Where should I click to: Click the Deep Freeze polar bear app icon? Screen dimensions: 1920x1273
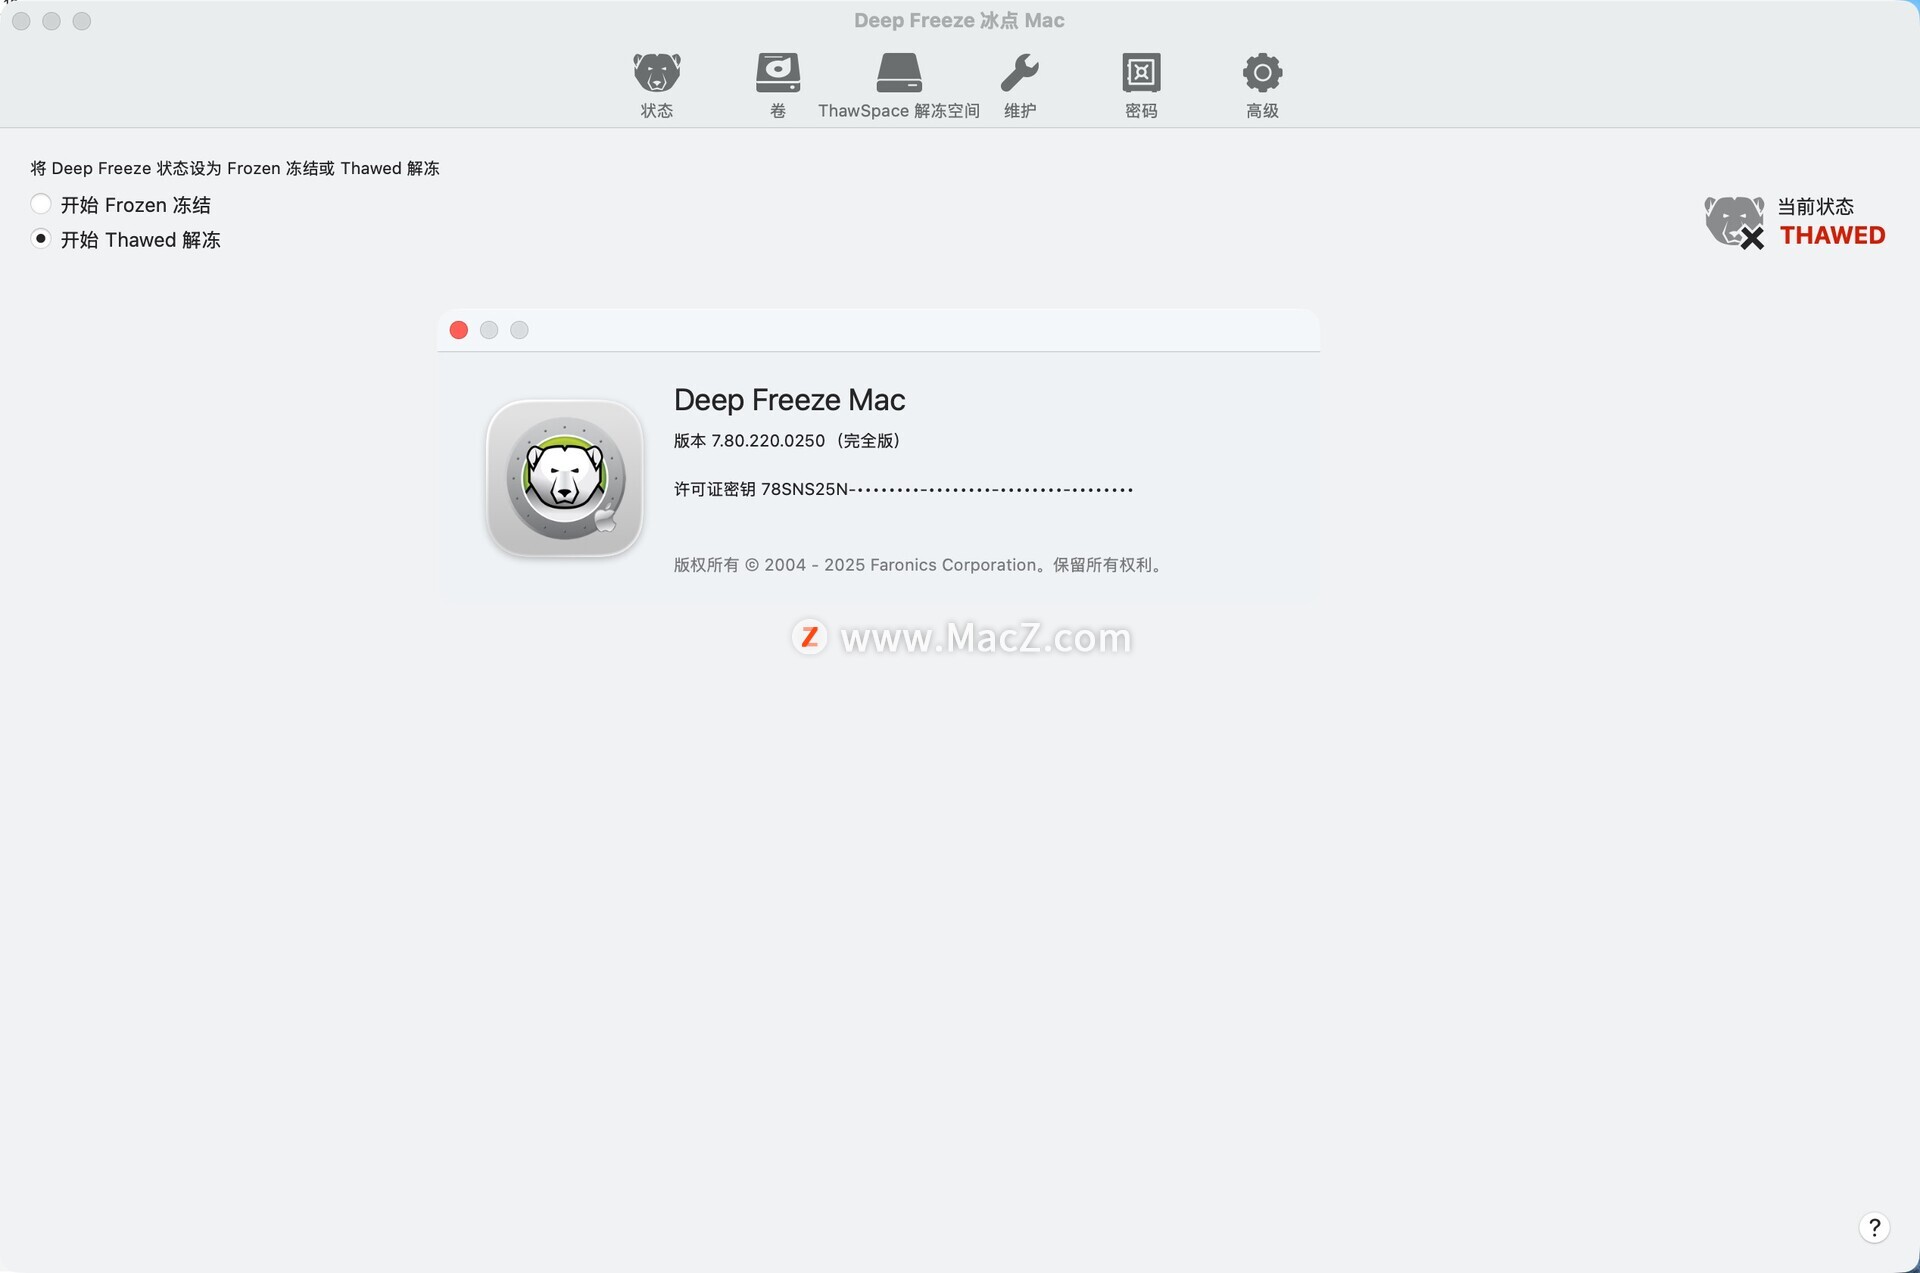pyautogui.click(x=565, y=478)
